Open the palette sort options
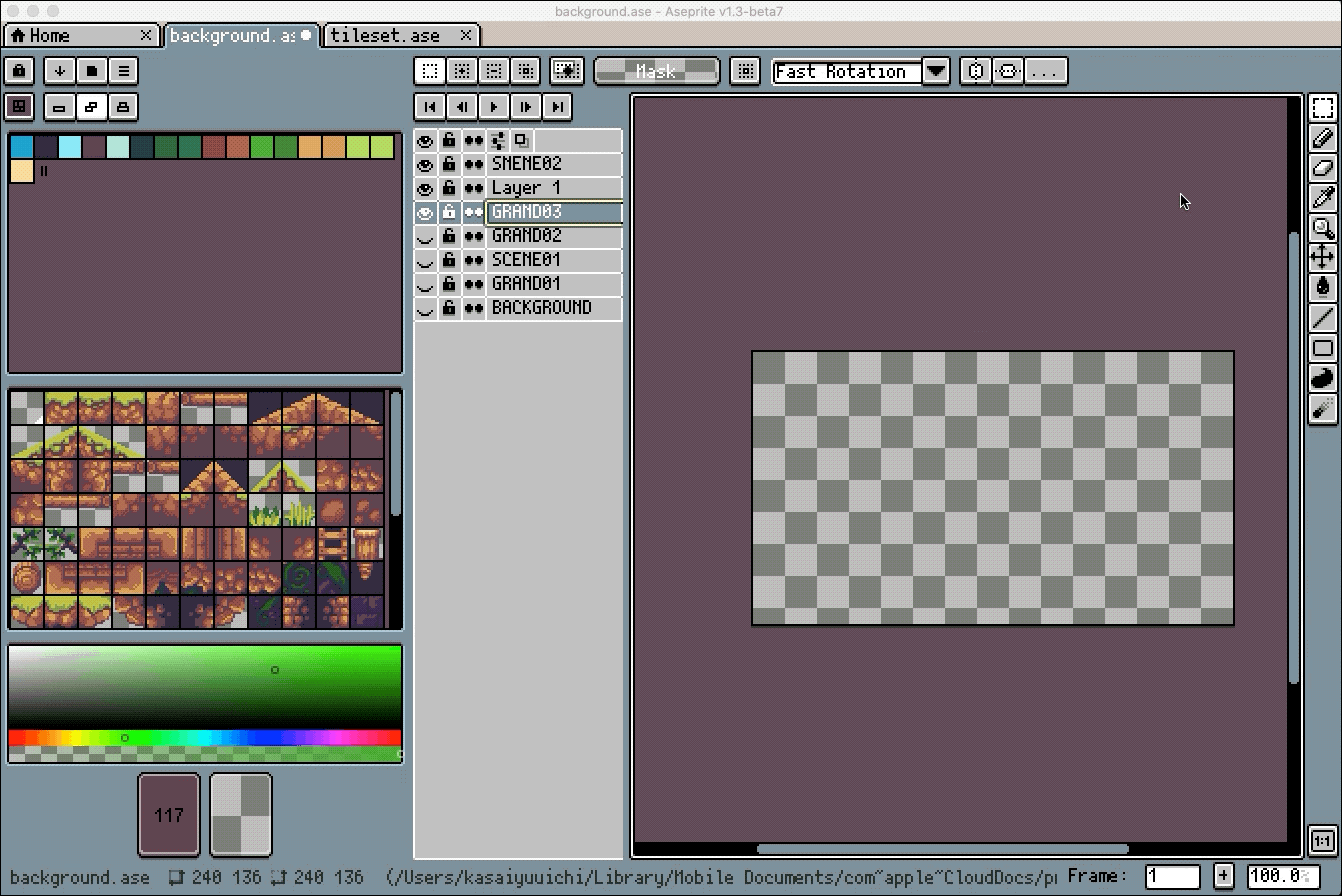This screenshot has width=1342, height=896. pyautogui.click(x=60, y=71)
